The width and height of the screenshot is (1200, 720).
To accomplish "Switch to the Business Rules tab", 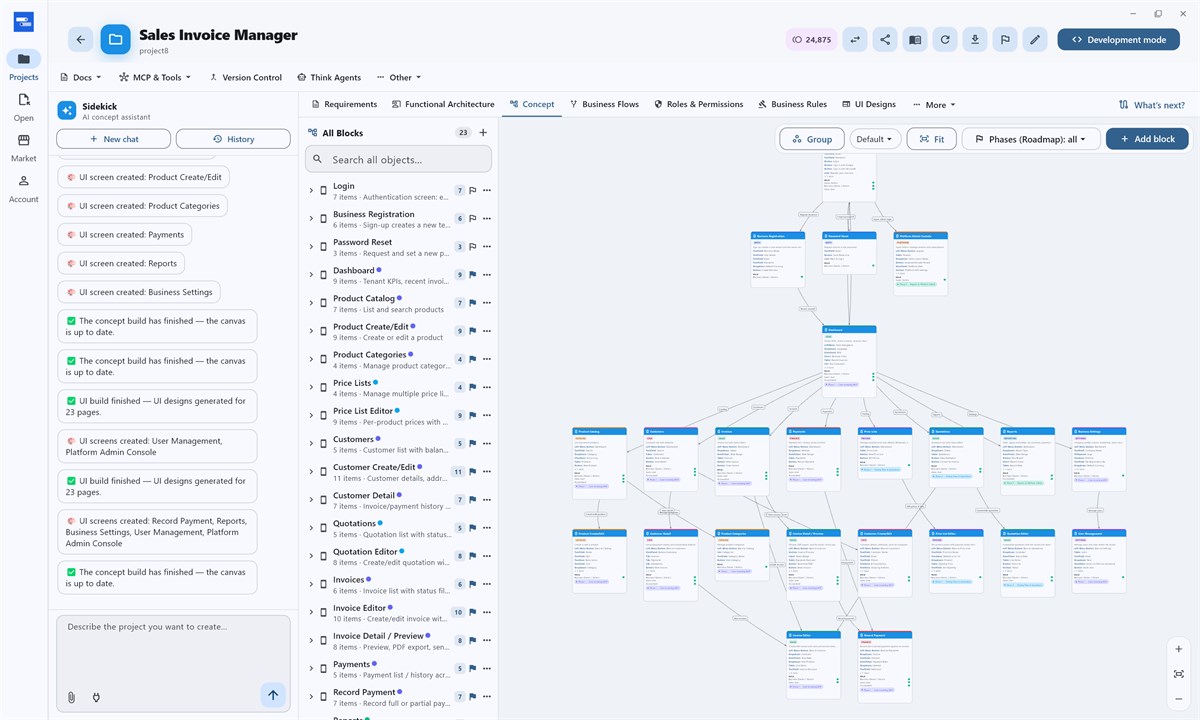I will (792, 104).
